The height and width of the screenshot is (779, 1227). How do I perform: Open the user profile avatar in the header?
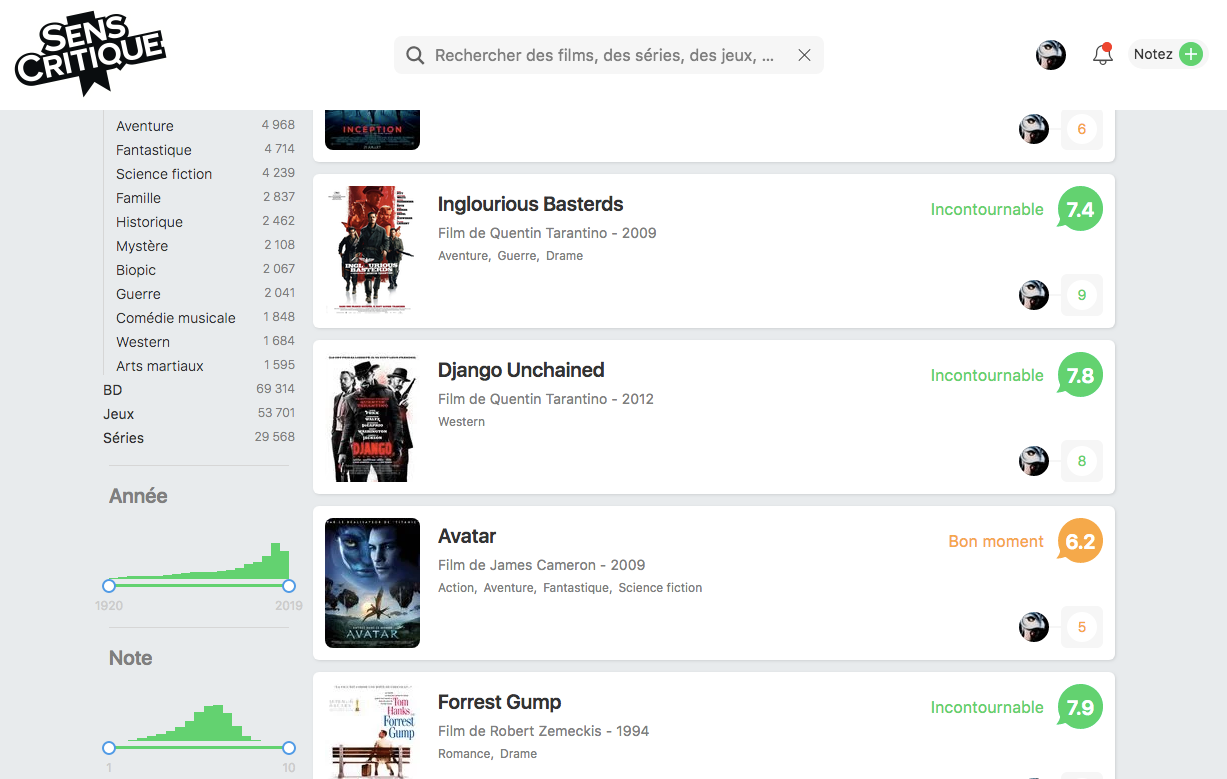click(1050, 55)
